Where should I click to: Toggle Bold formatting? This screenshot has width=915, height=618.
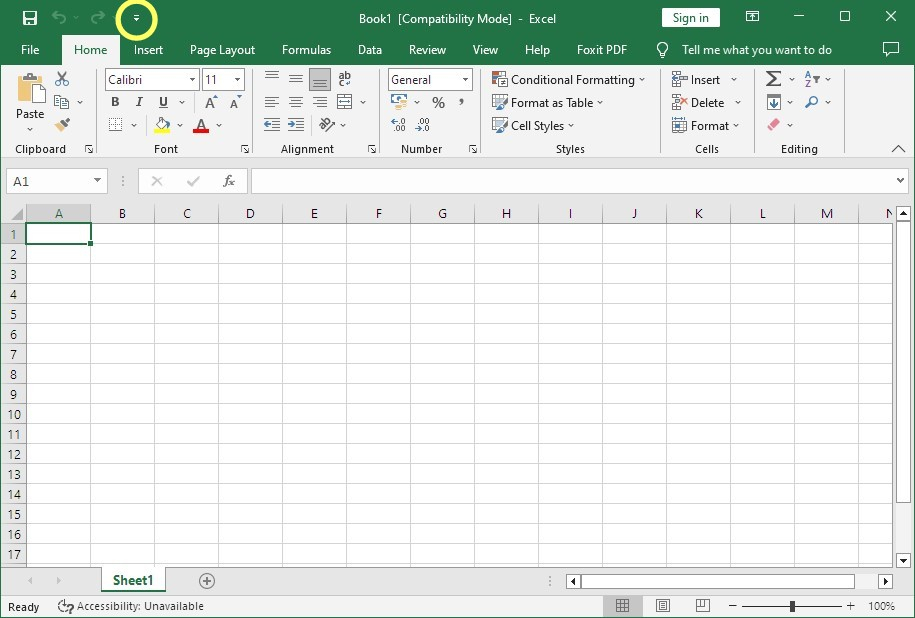(x=115, y=102)
